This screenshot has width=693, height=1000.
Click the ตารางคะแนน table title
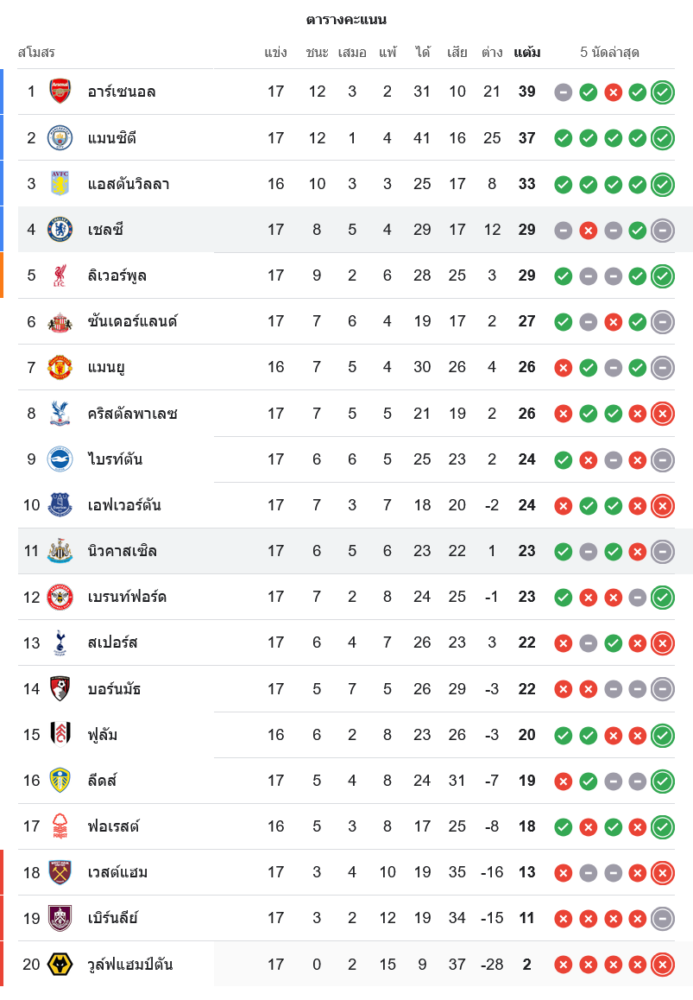346,20
